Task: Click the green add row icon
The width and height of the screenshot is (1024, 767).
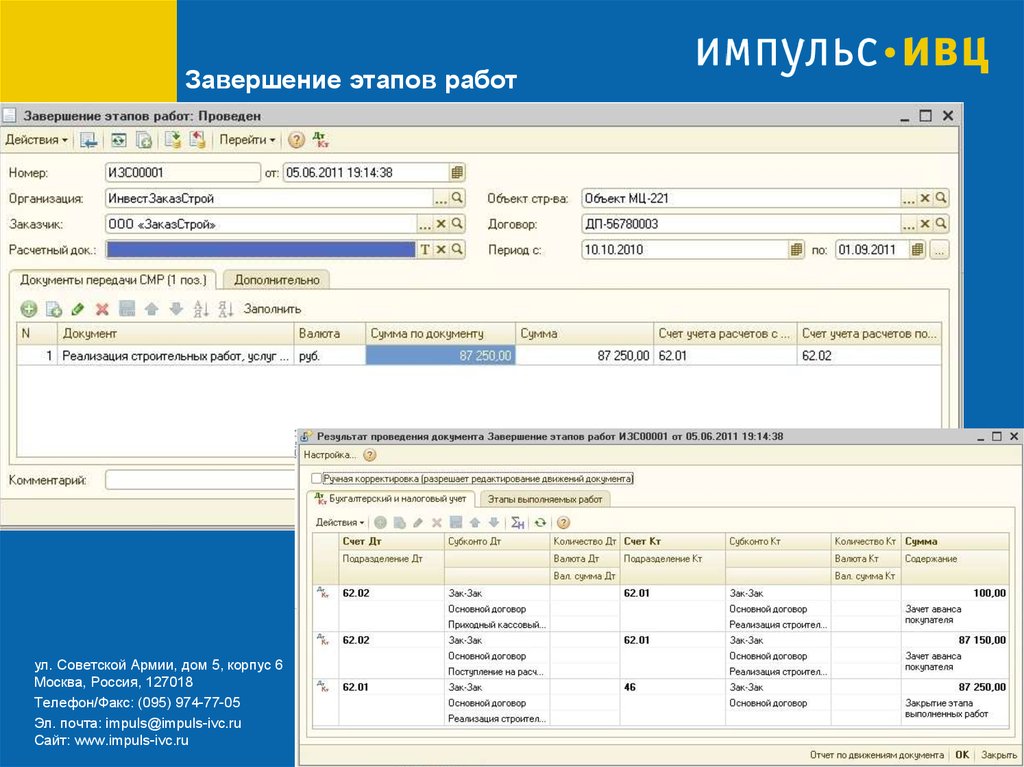Action: point(28,309)
